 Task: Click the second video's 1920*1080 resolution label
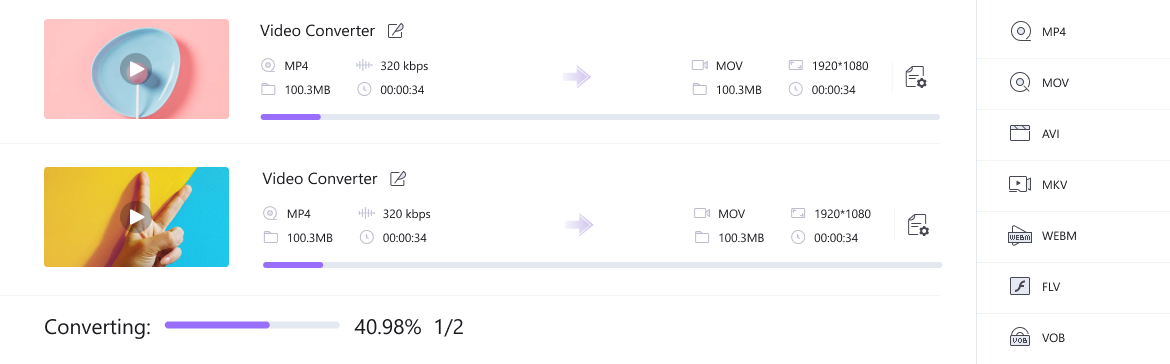click(842, 213)
